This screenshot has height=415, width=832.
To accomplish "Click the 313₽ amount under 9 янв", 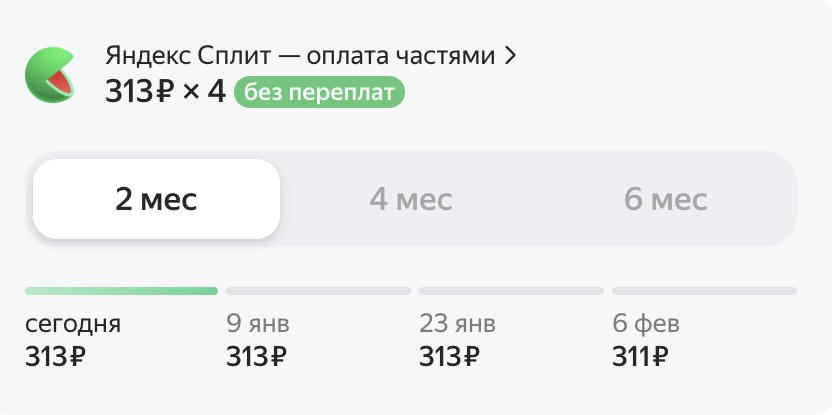I will point(257,355).
